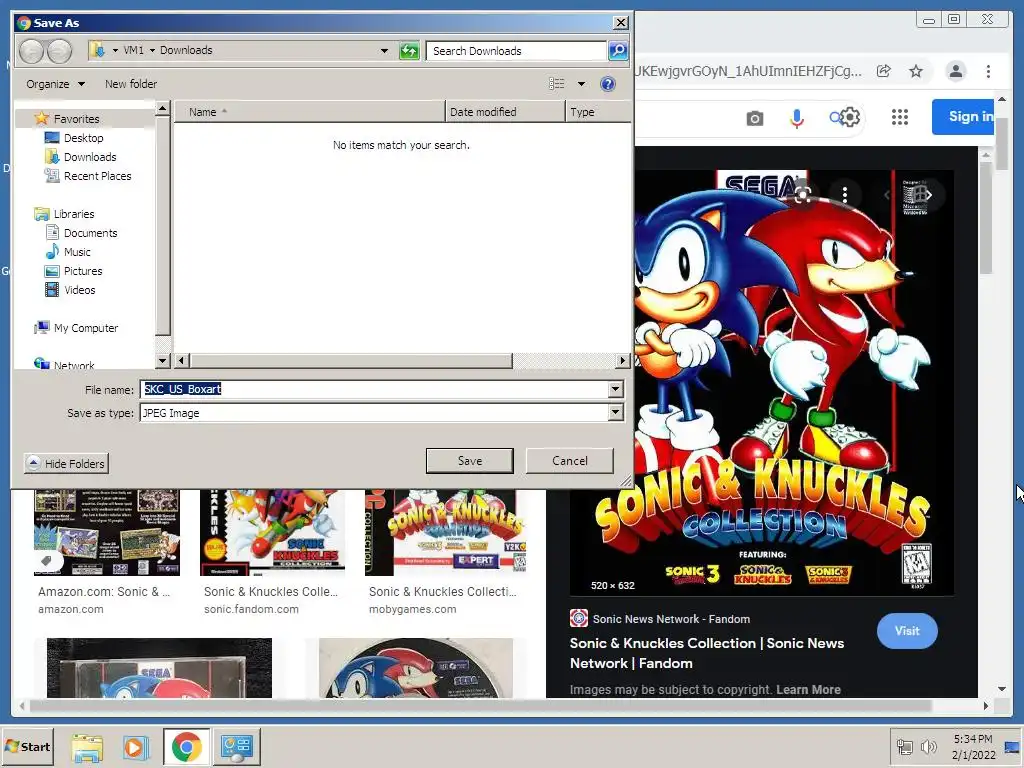Image resolution: width=1024 pixels, height=768 pixels.
Task: Click the Forward arrow in Save As dialog
Action: click(59, 51)
